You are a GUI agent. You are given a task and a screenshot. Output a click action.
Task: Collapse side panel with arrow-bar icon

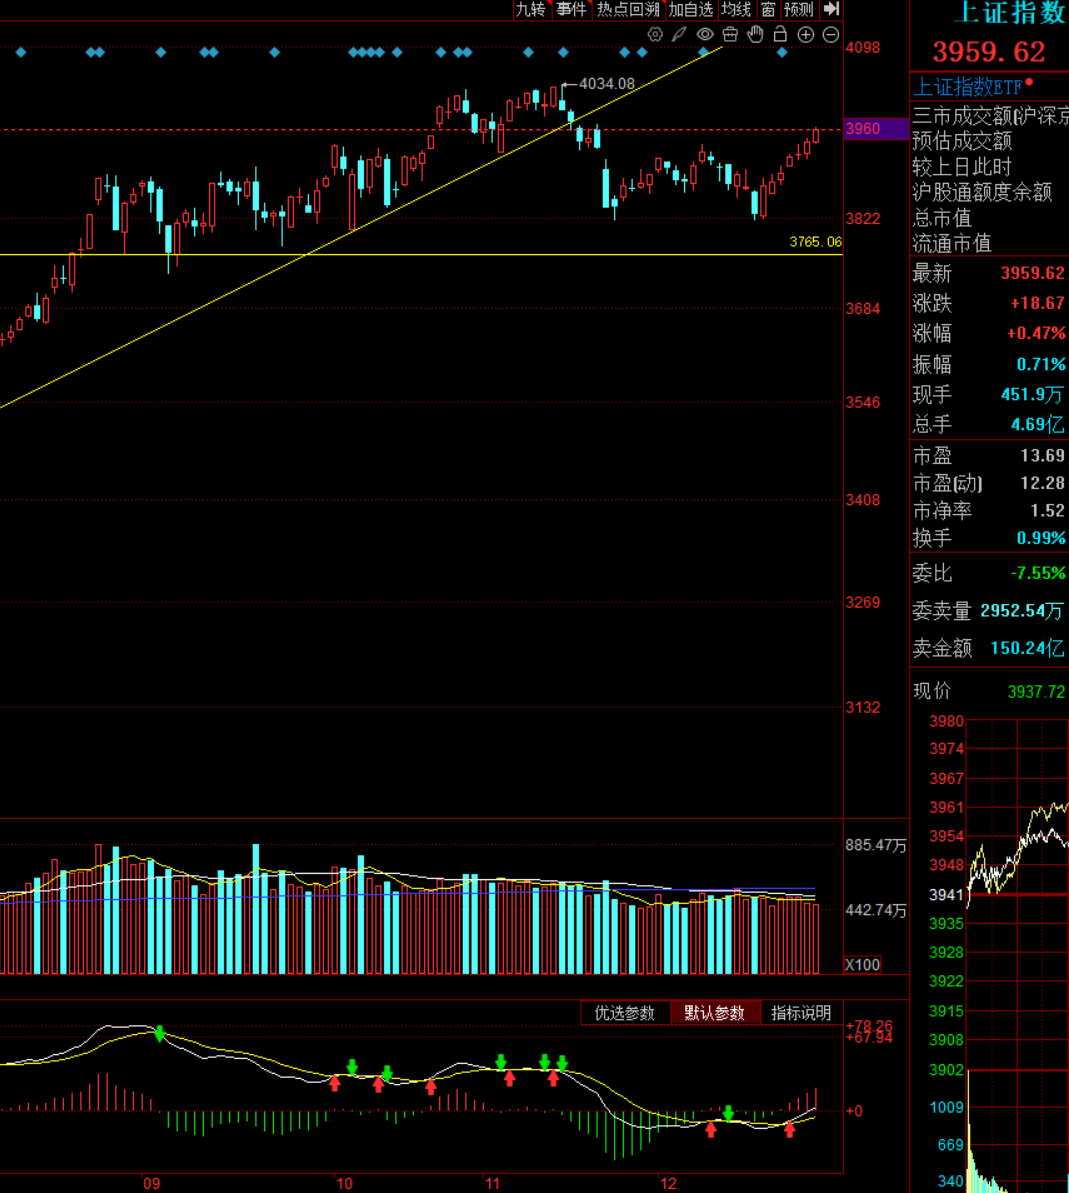coord(831,9)
